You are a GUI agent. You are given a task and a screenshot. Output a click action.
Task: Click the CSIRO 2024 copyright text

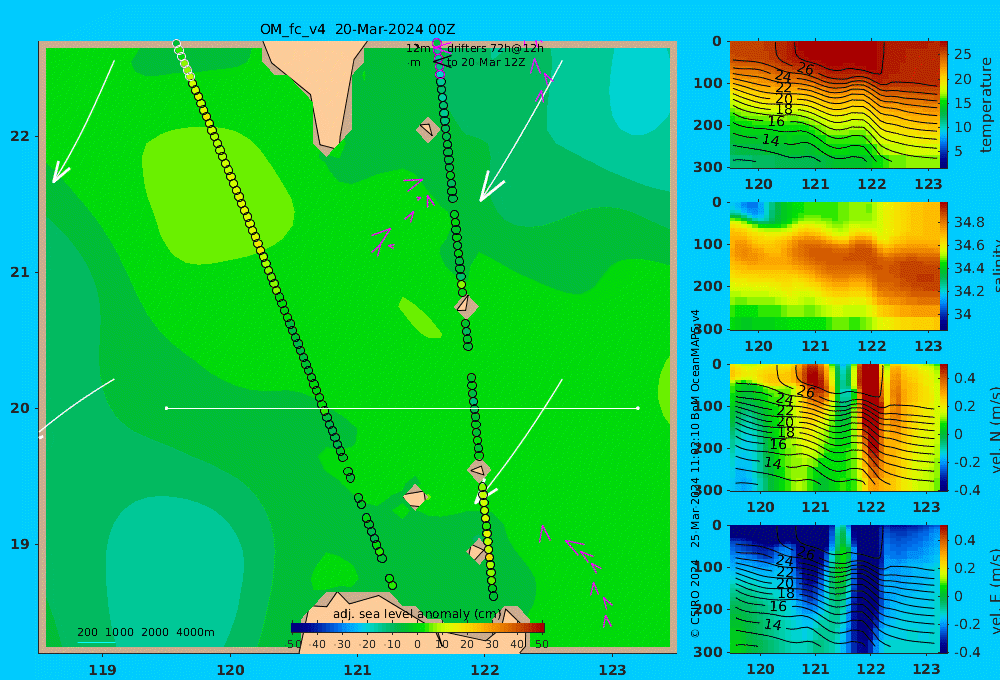[695, 598]
